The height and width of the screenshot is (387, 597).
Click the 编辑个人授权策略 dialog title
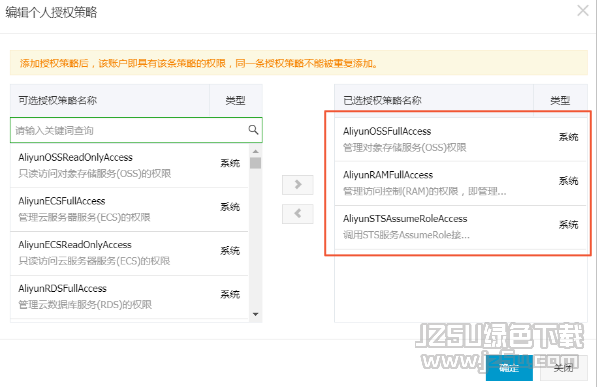coord(51,12)
